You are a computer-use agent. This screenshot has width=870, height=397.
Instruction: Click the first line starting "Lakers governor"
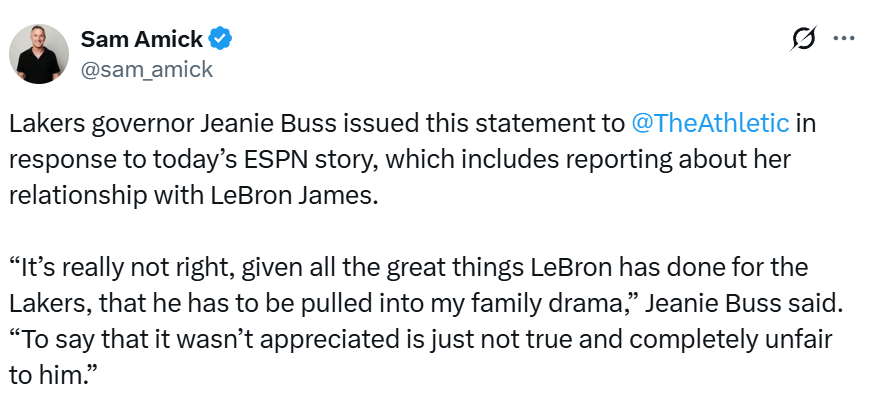413,124
